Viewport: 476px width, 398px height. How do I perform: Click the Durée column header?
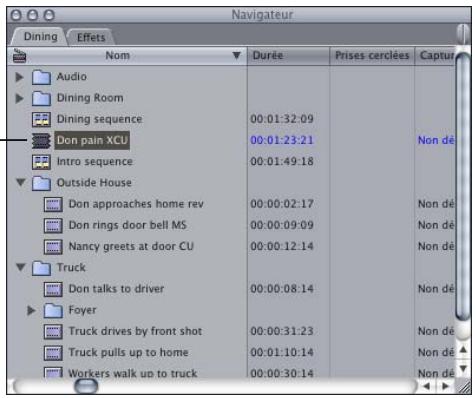(288, 56)
